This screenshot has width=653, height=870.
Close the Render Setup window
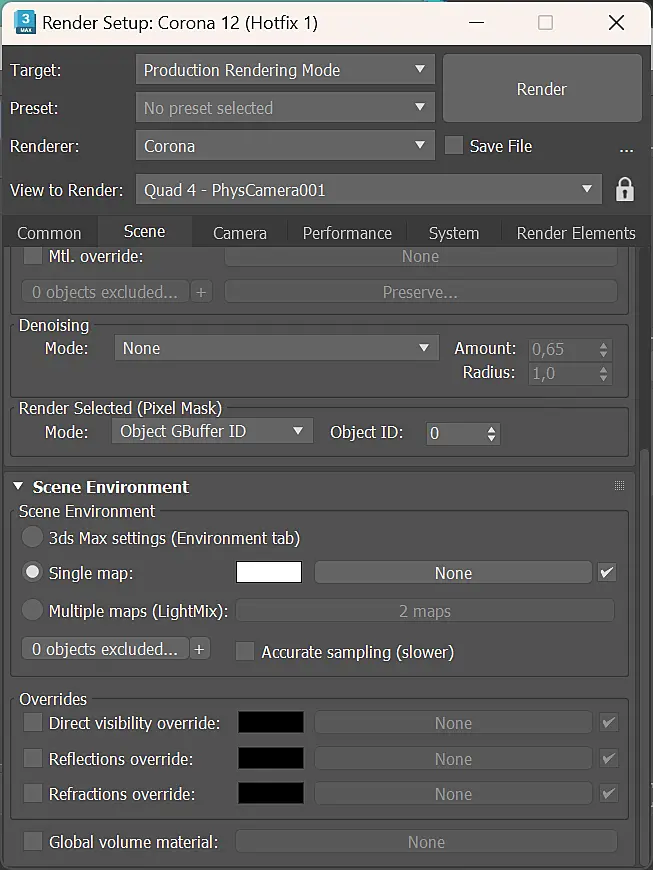tap(616, 23)
